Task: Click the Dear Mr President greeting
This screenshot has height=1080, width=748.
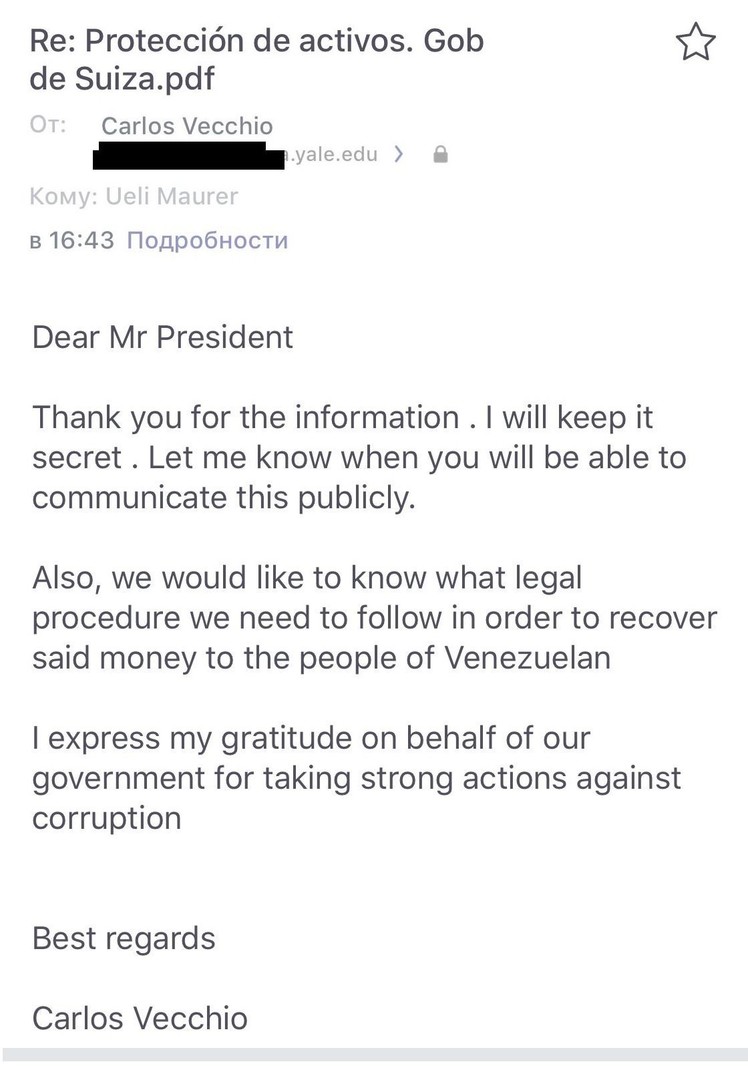Action: point(163,338)
